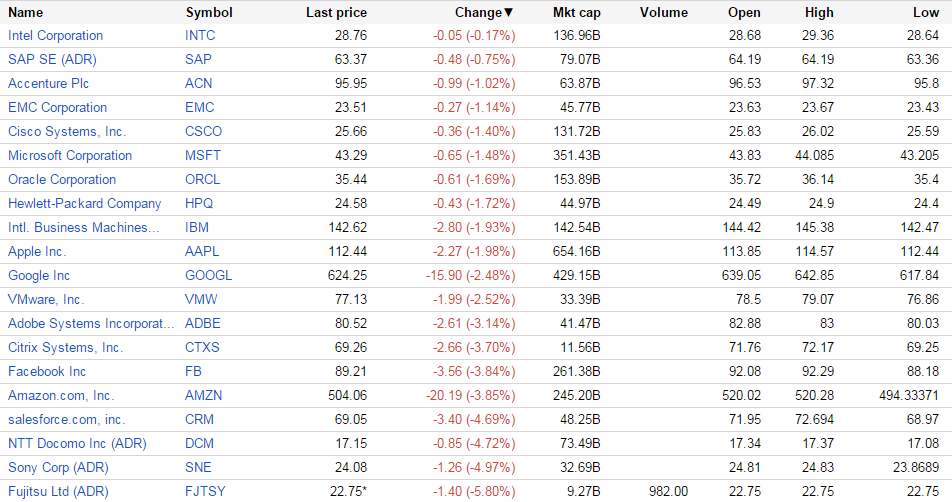Viewport: 952px width, 502px height.
Task: Open the Apple Inc. company link
Action: tap(37, 252)
